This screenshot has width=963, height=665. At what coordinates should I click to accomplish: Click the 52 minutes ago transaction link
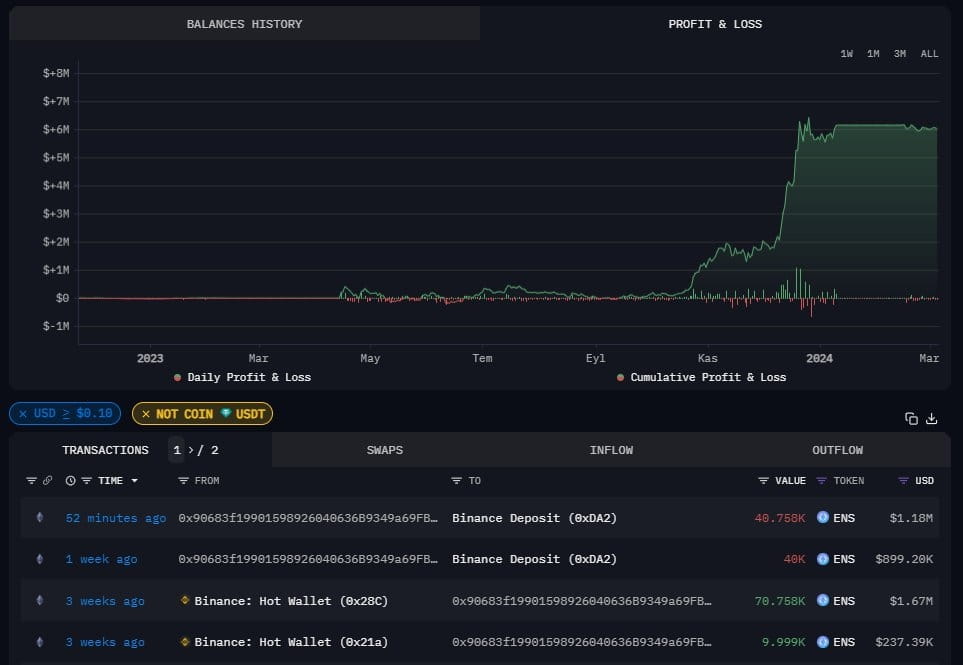coord(115,518)
